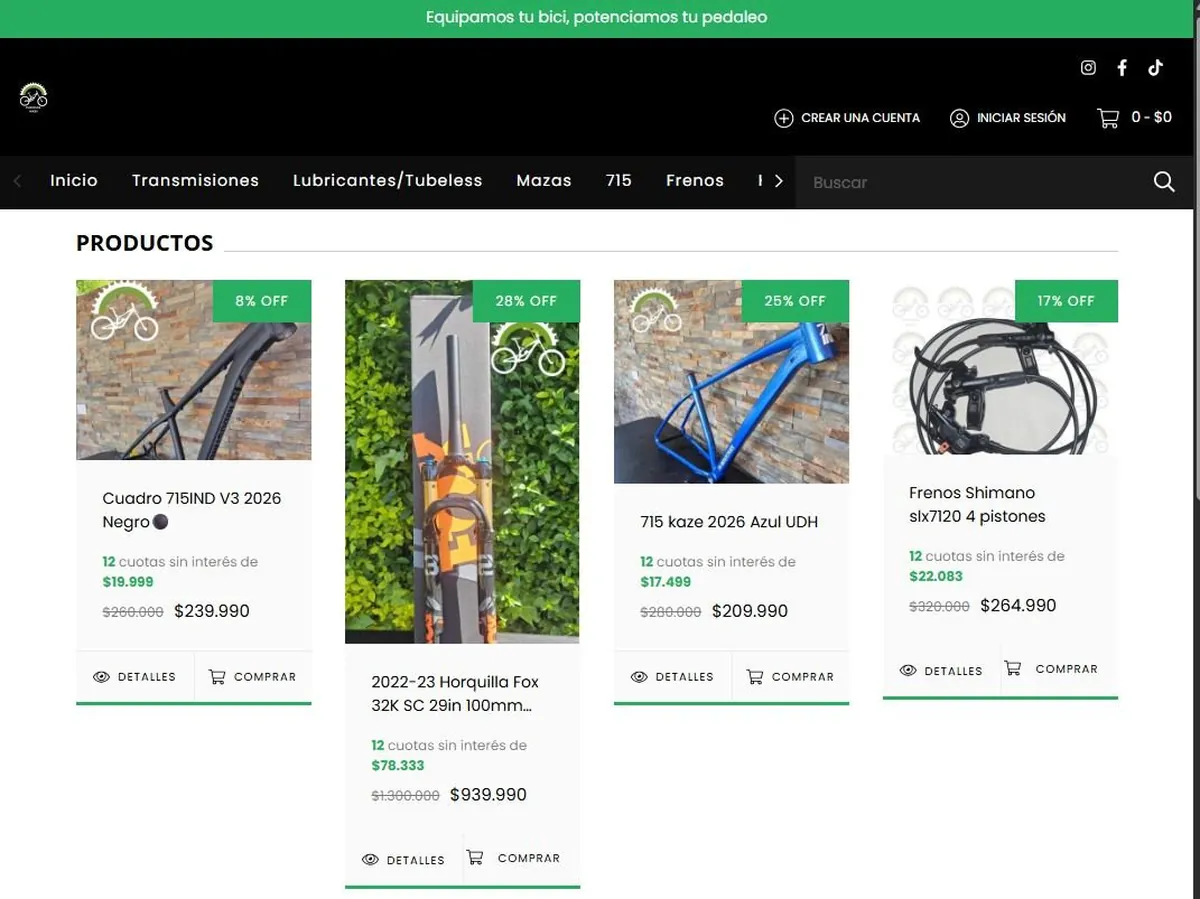
Task: Open the store's Facebook page
Action: coord(1122,68)
